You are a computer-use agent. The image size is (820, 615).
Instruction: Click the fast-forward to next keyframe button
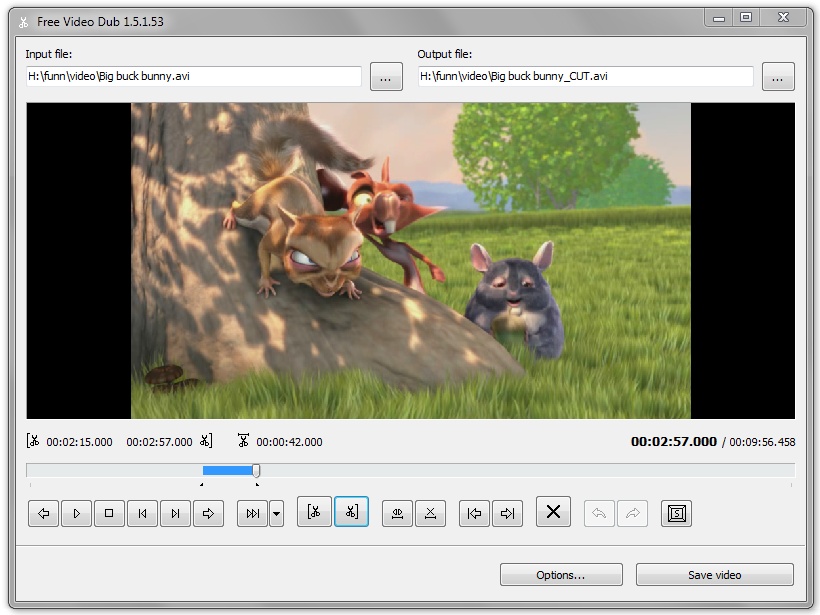coord(253,514)
